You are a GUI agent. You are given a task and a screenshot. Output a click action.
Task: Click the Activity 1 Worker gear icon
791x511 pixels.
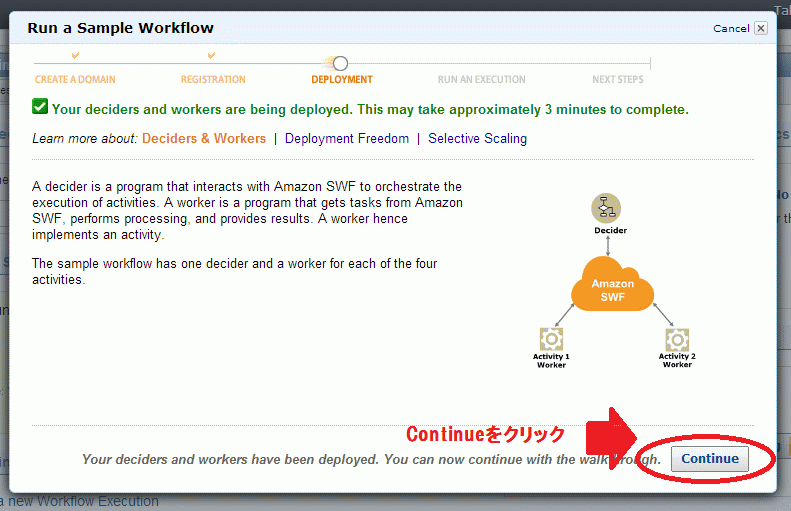tap(551, 339)
